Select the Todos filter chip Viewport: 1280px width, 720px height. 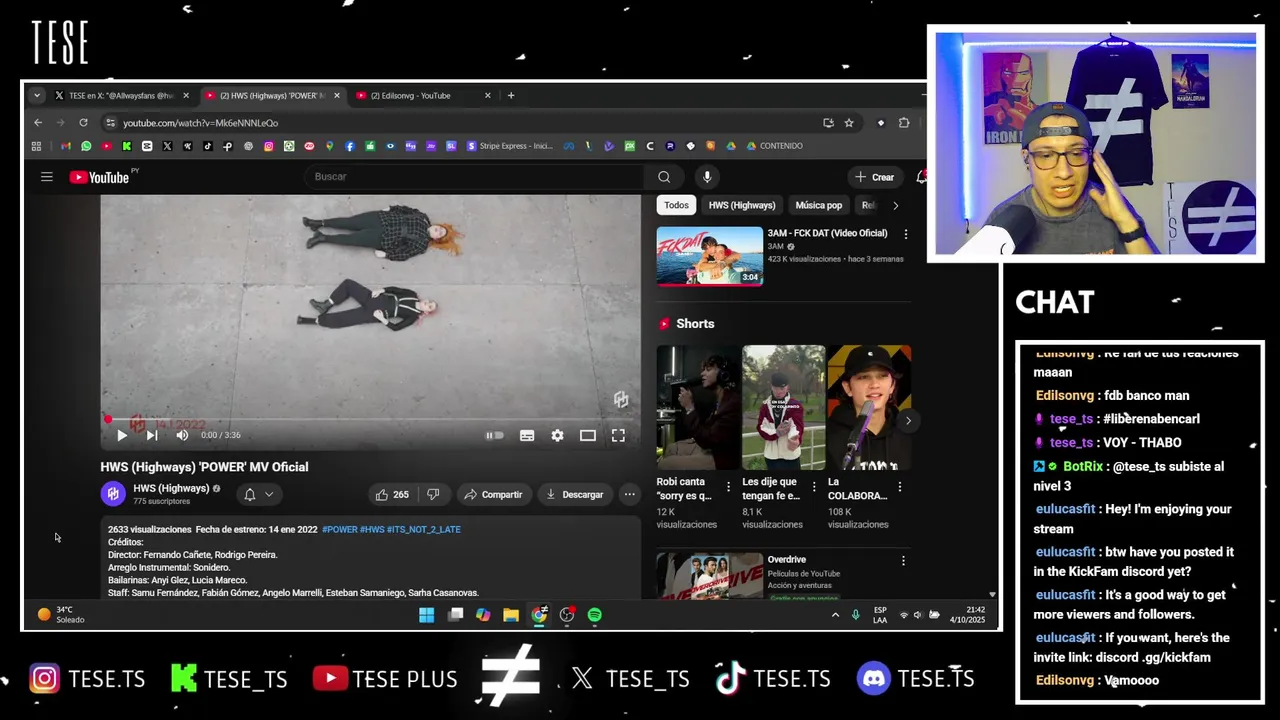tap(676, 205)
